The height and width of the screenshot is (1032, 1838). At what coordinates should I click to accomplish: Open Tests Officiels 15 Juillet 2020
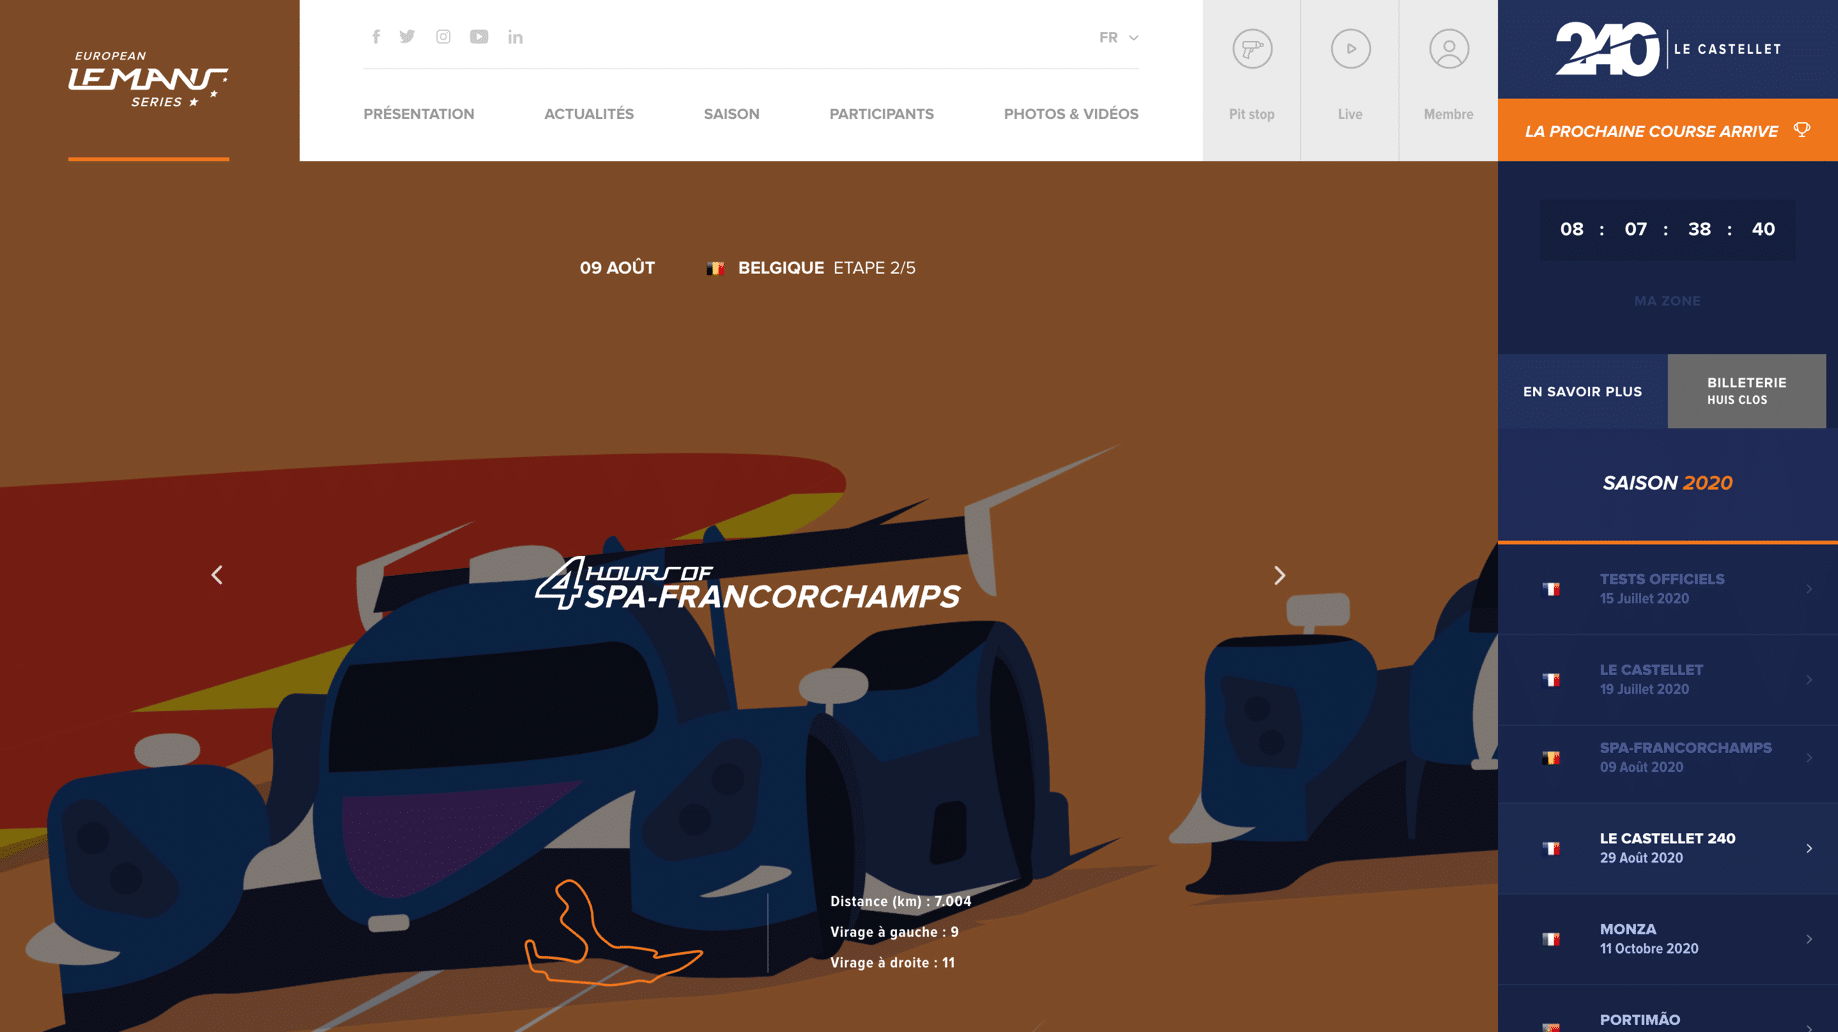pyautogui.click(x=1667, y=589)
